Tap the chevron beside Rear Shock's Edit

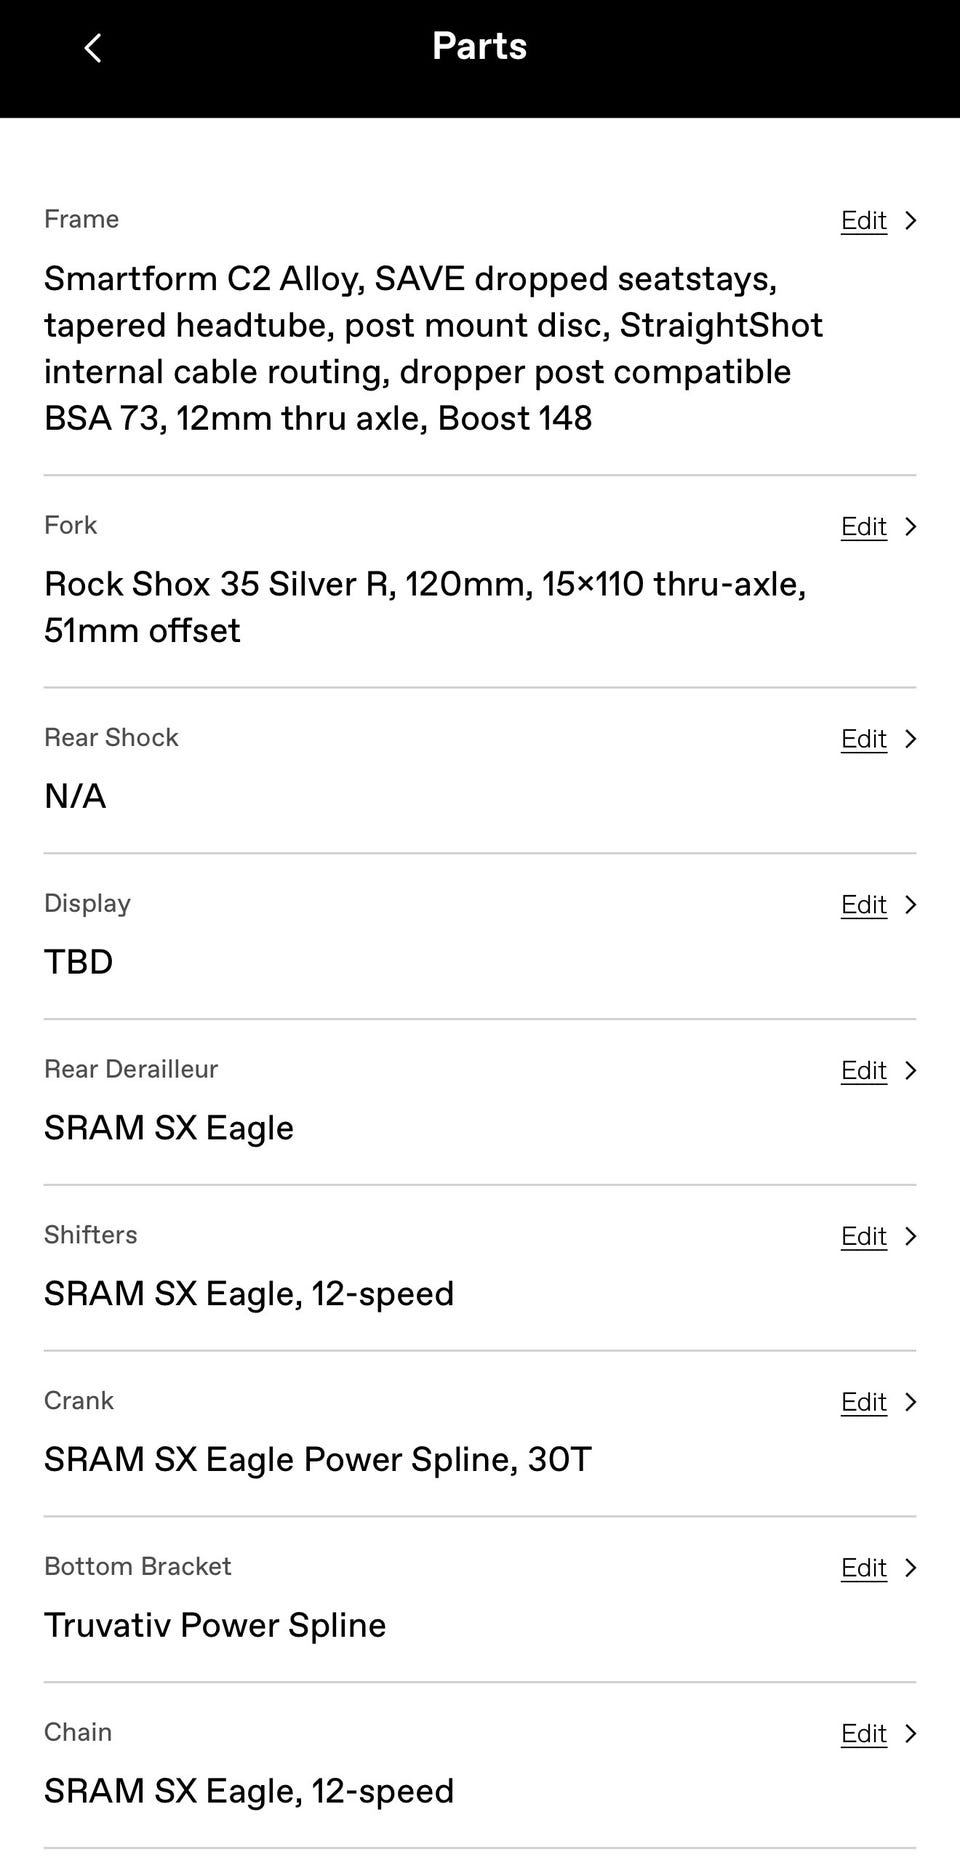click(x=910, y=739)
